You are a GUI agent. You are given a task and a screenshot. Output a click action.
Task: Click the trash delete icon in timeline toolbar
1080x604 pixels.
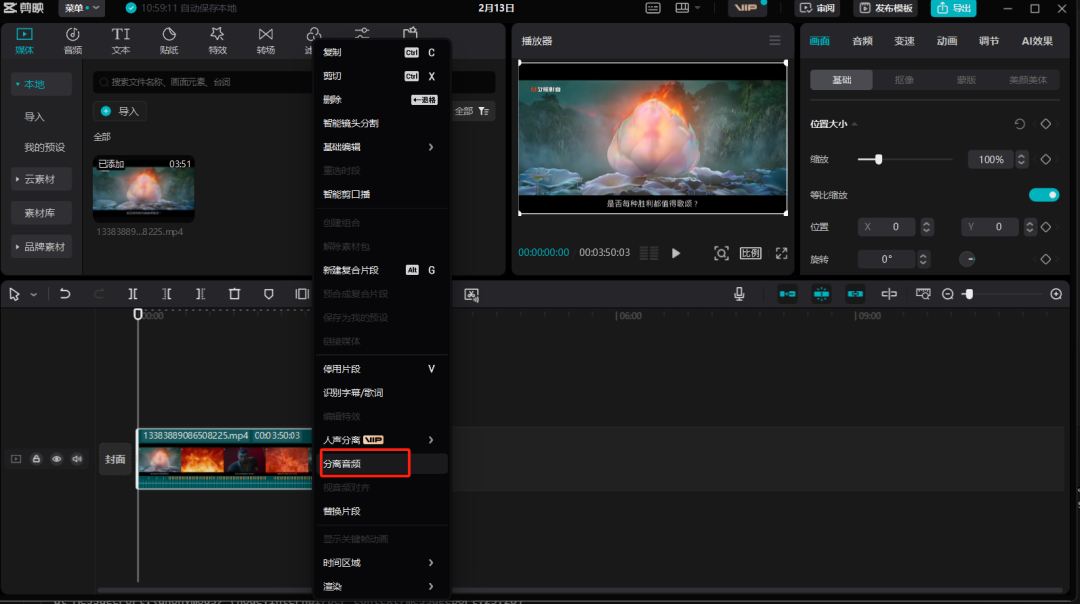tap(234, 294)
